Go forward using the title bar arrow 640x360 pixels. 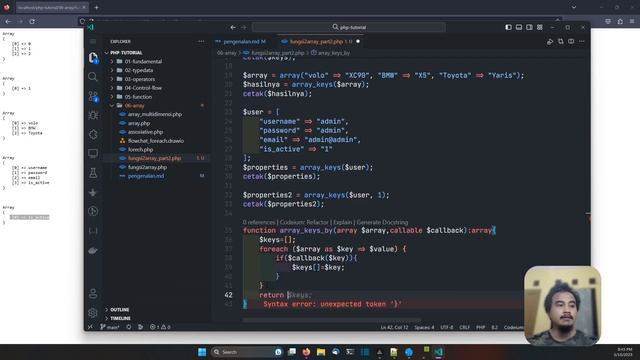pyautogui.click(x=244, y=27)
